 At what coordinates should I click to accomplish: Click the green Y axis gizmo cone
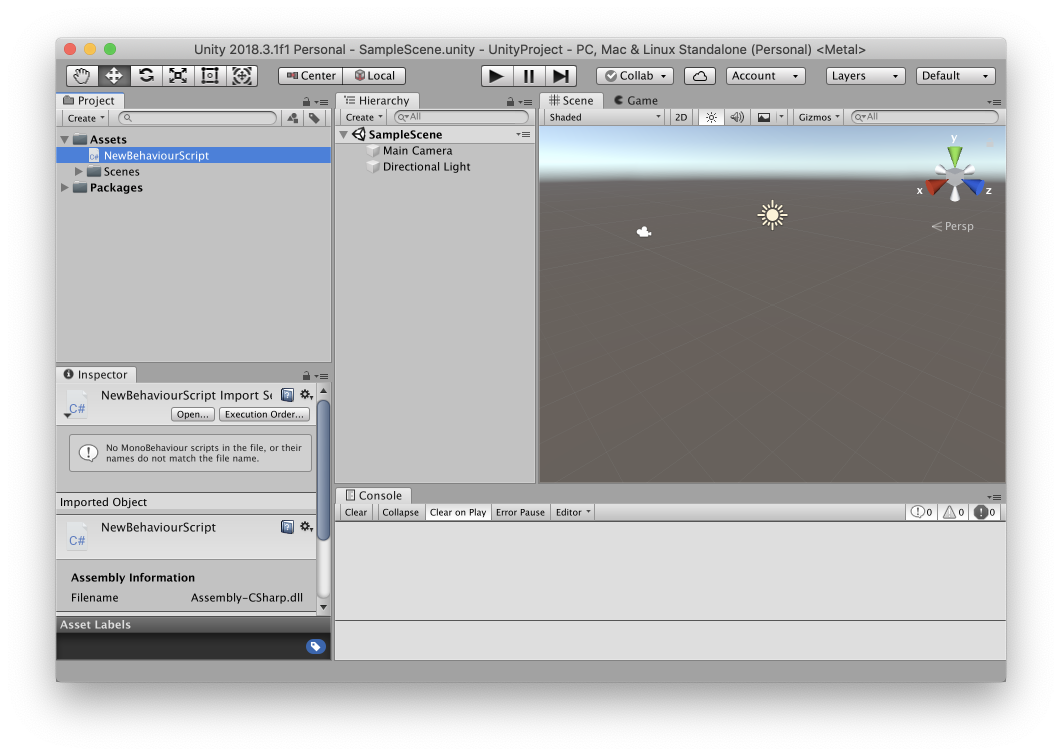click(x=954, y=155)
